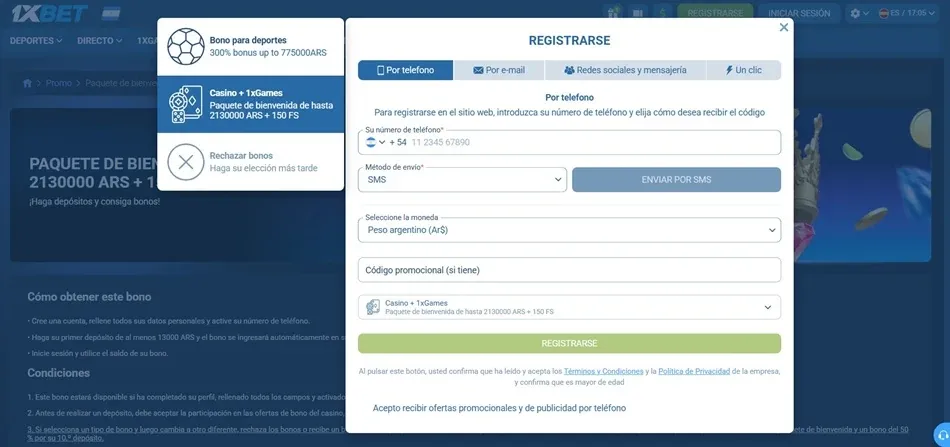Open the Método de envío SMS dropdown
The image size is (950, 447).
[x=462, y=180]
